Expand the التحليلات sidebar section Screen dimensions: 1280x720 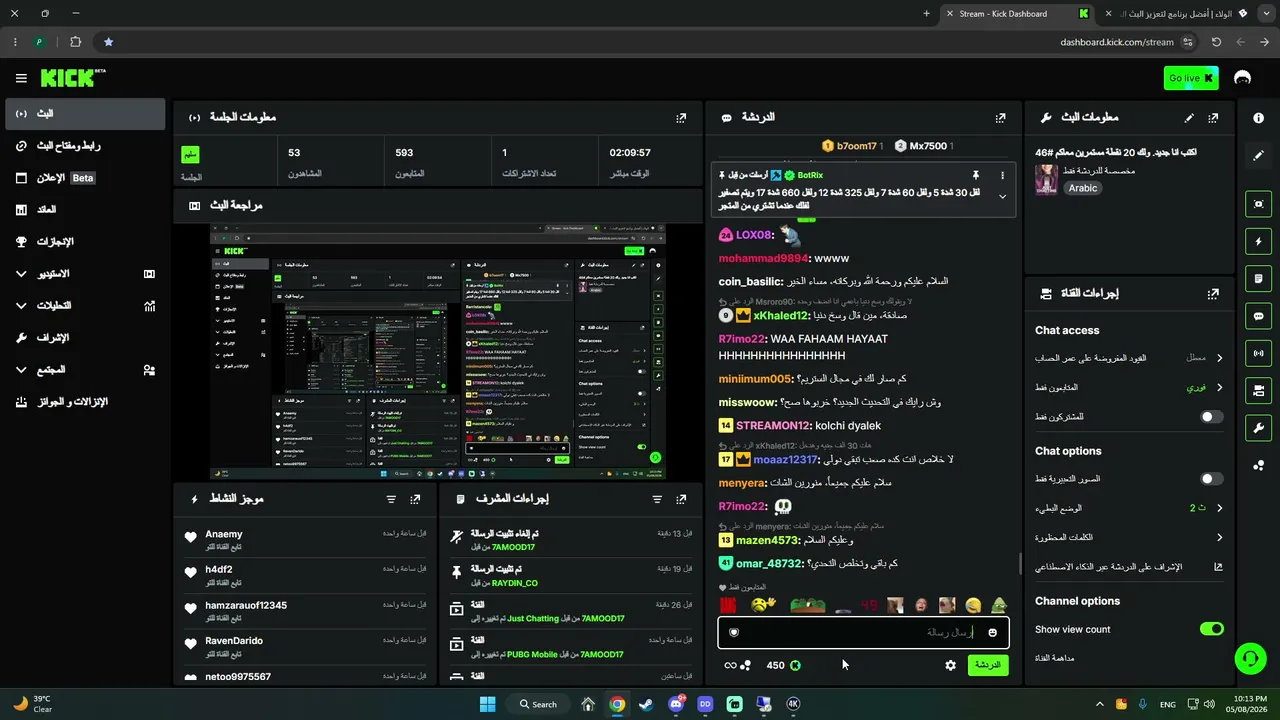84,306
